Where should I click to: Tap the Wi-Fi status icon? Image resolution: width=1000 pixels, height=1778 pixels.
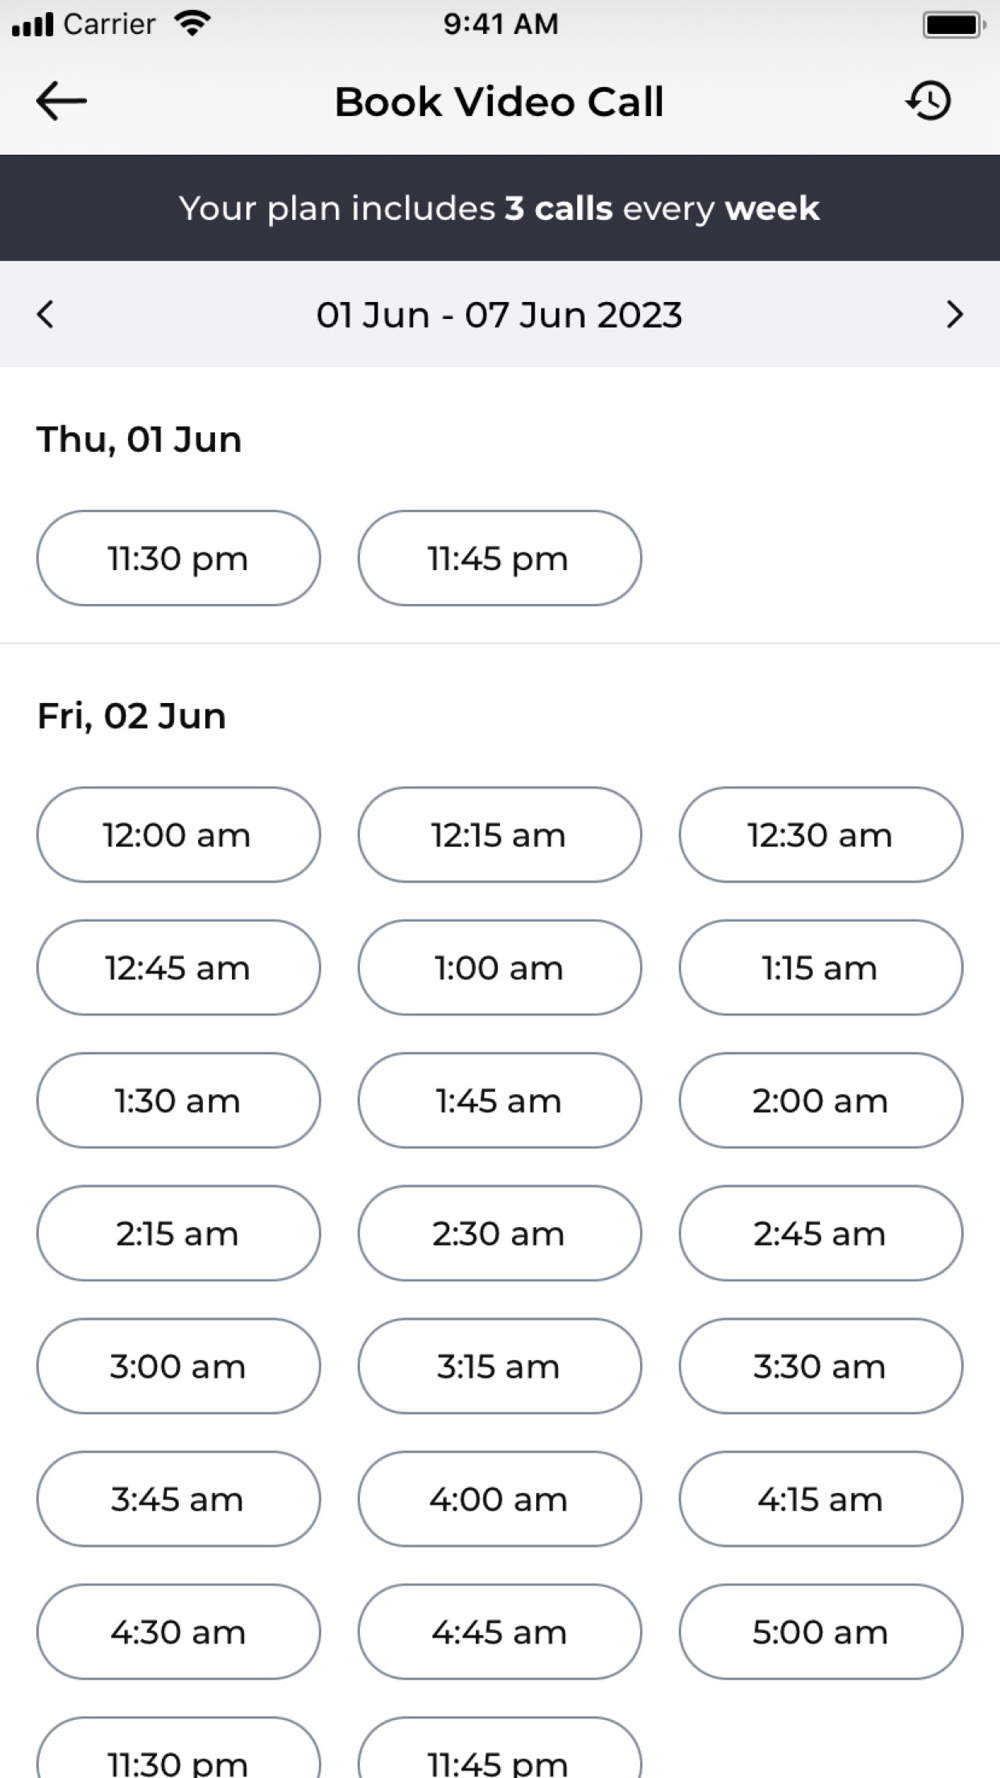click(192, 23)
